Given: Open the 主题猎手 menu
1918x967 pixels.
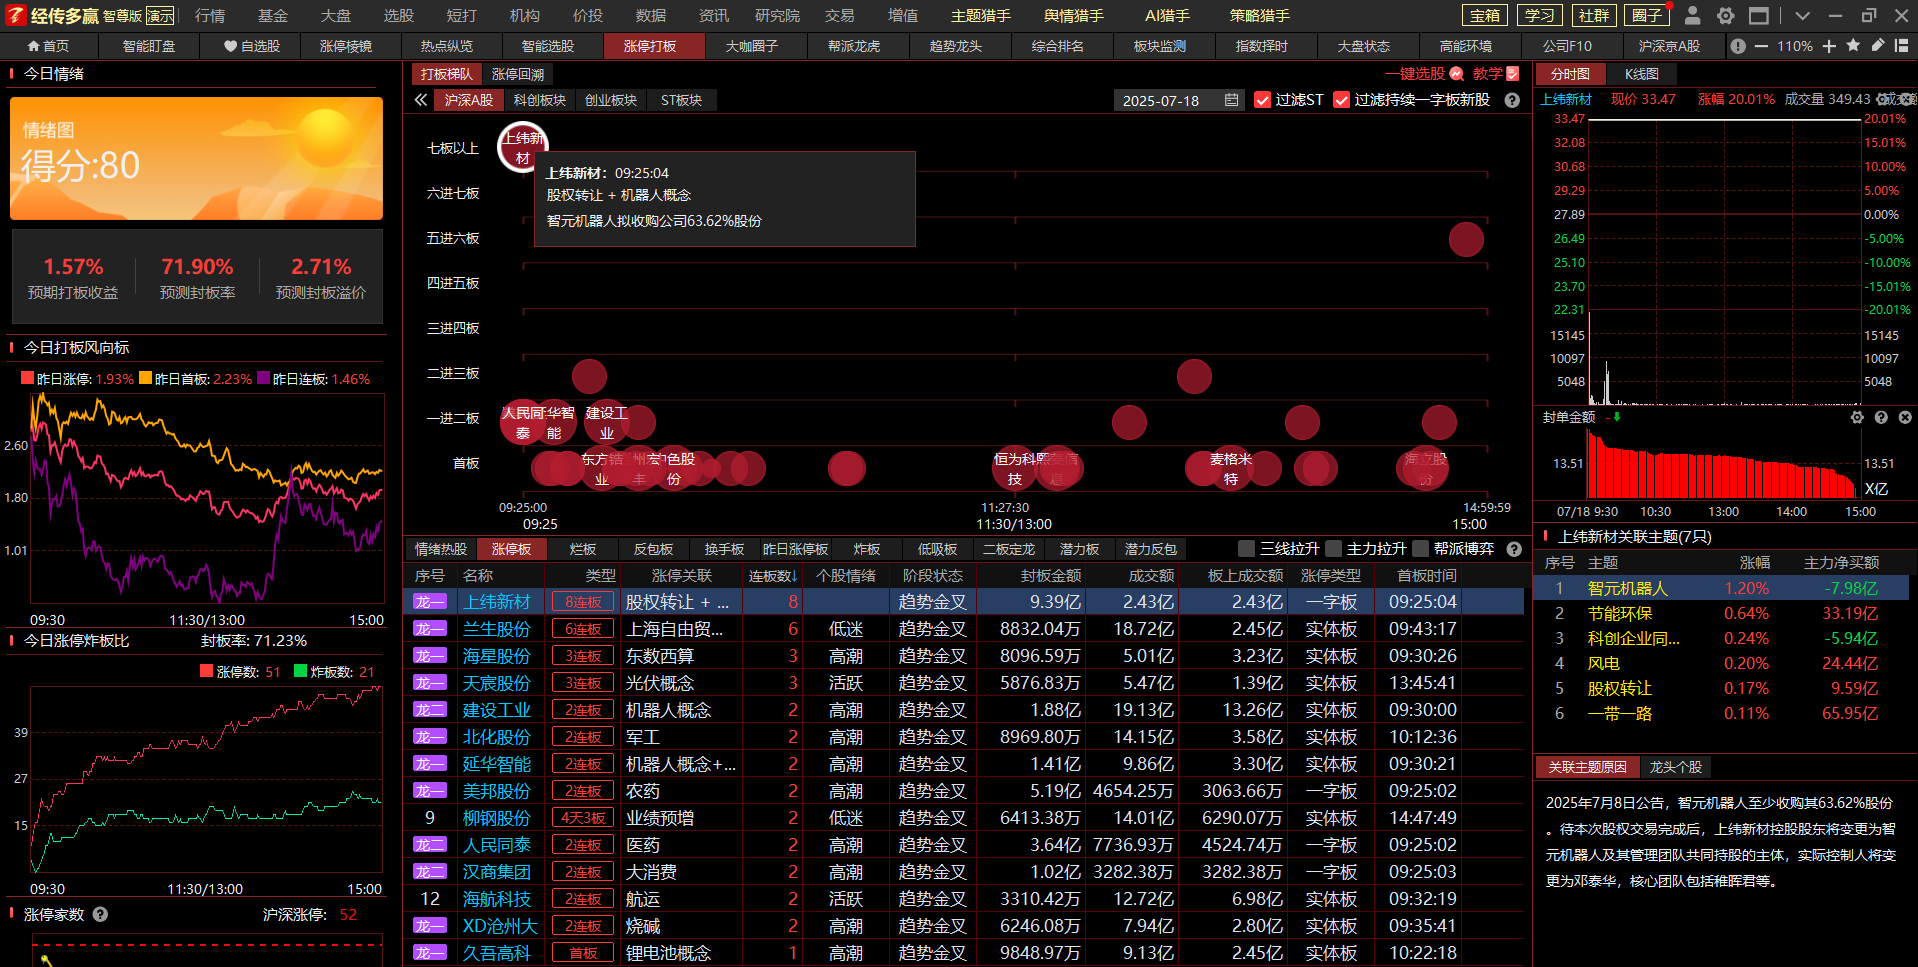Looking at the screenshot, I should [x=980, y=15].
